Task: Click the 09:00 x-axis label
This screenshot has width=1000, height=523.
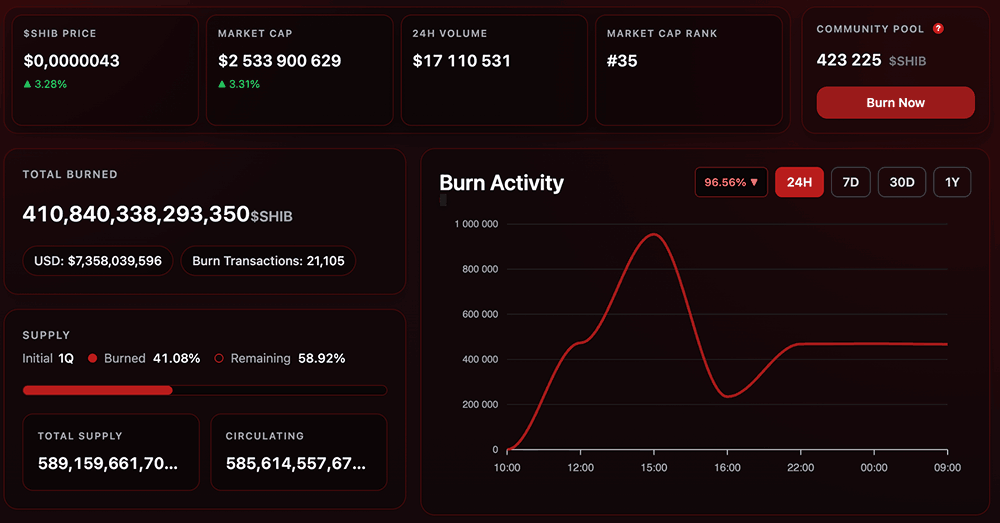Action: (x=947, y=468)
